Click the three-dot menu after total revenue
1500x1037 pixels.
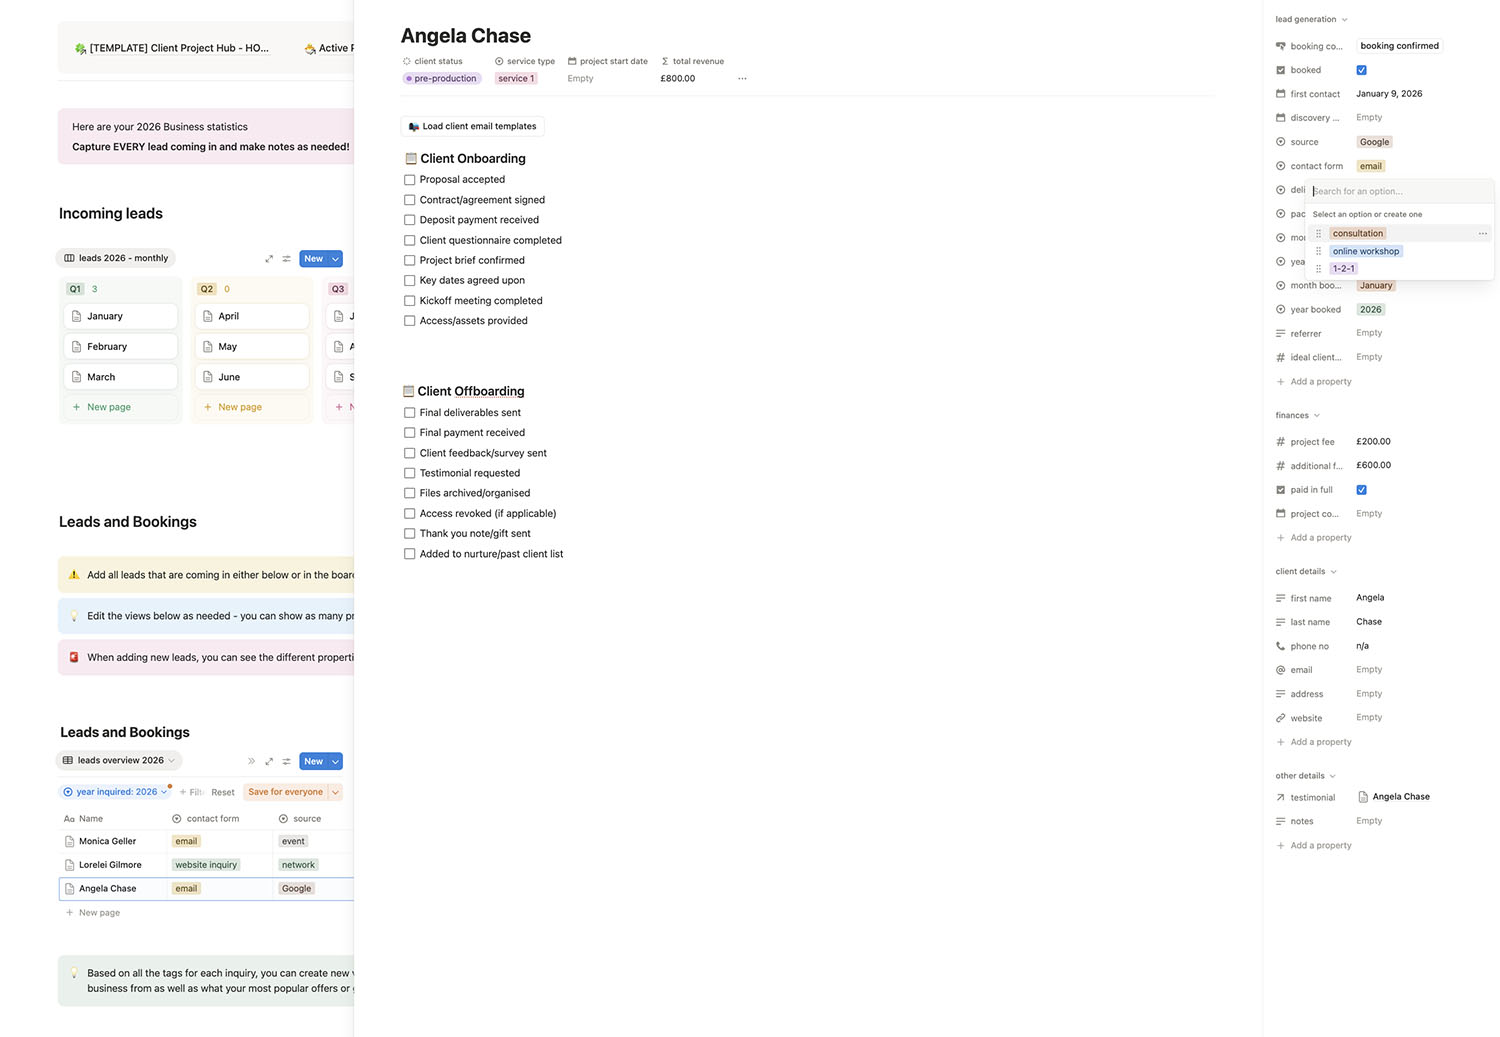click(x=742, y=78)
